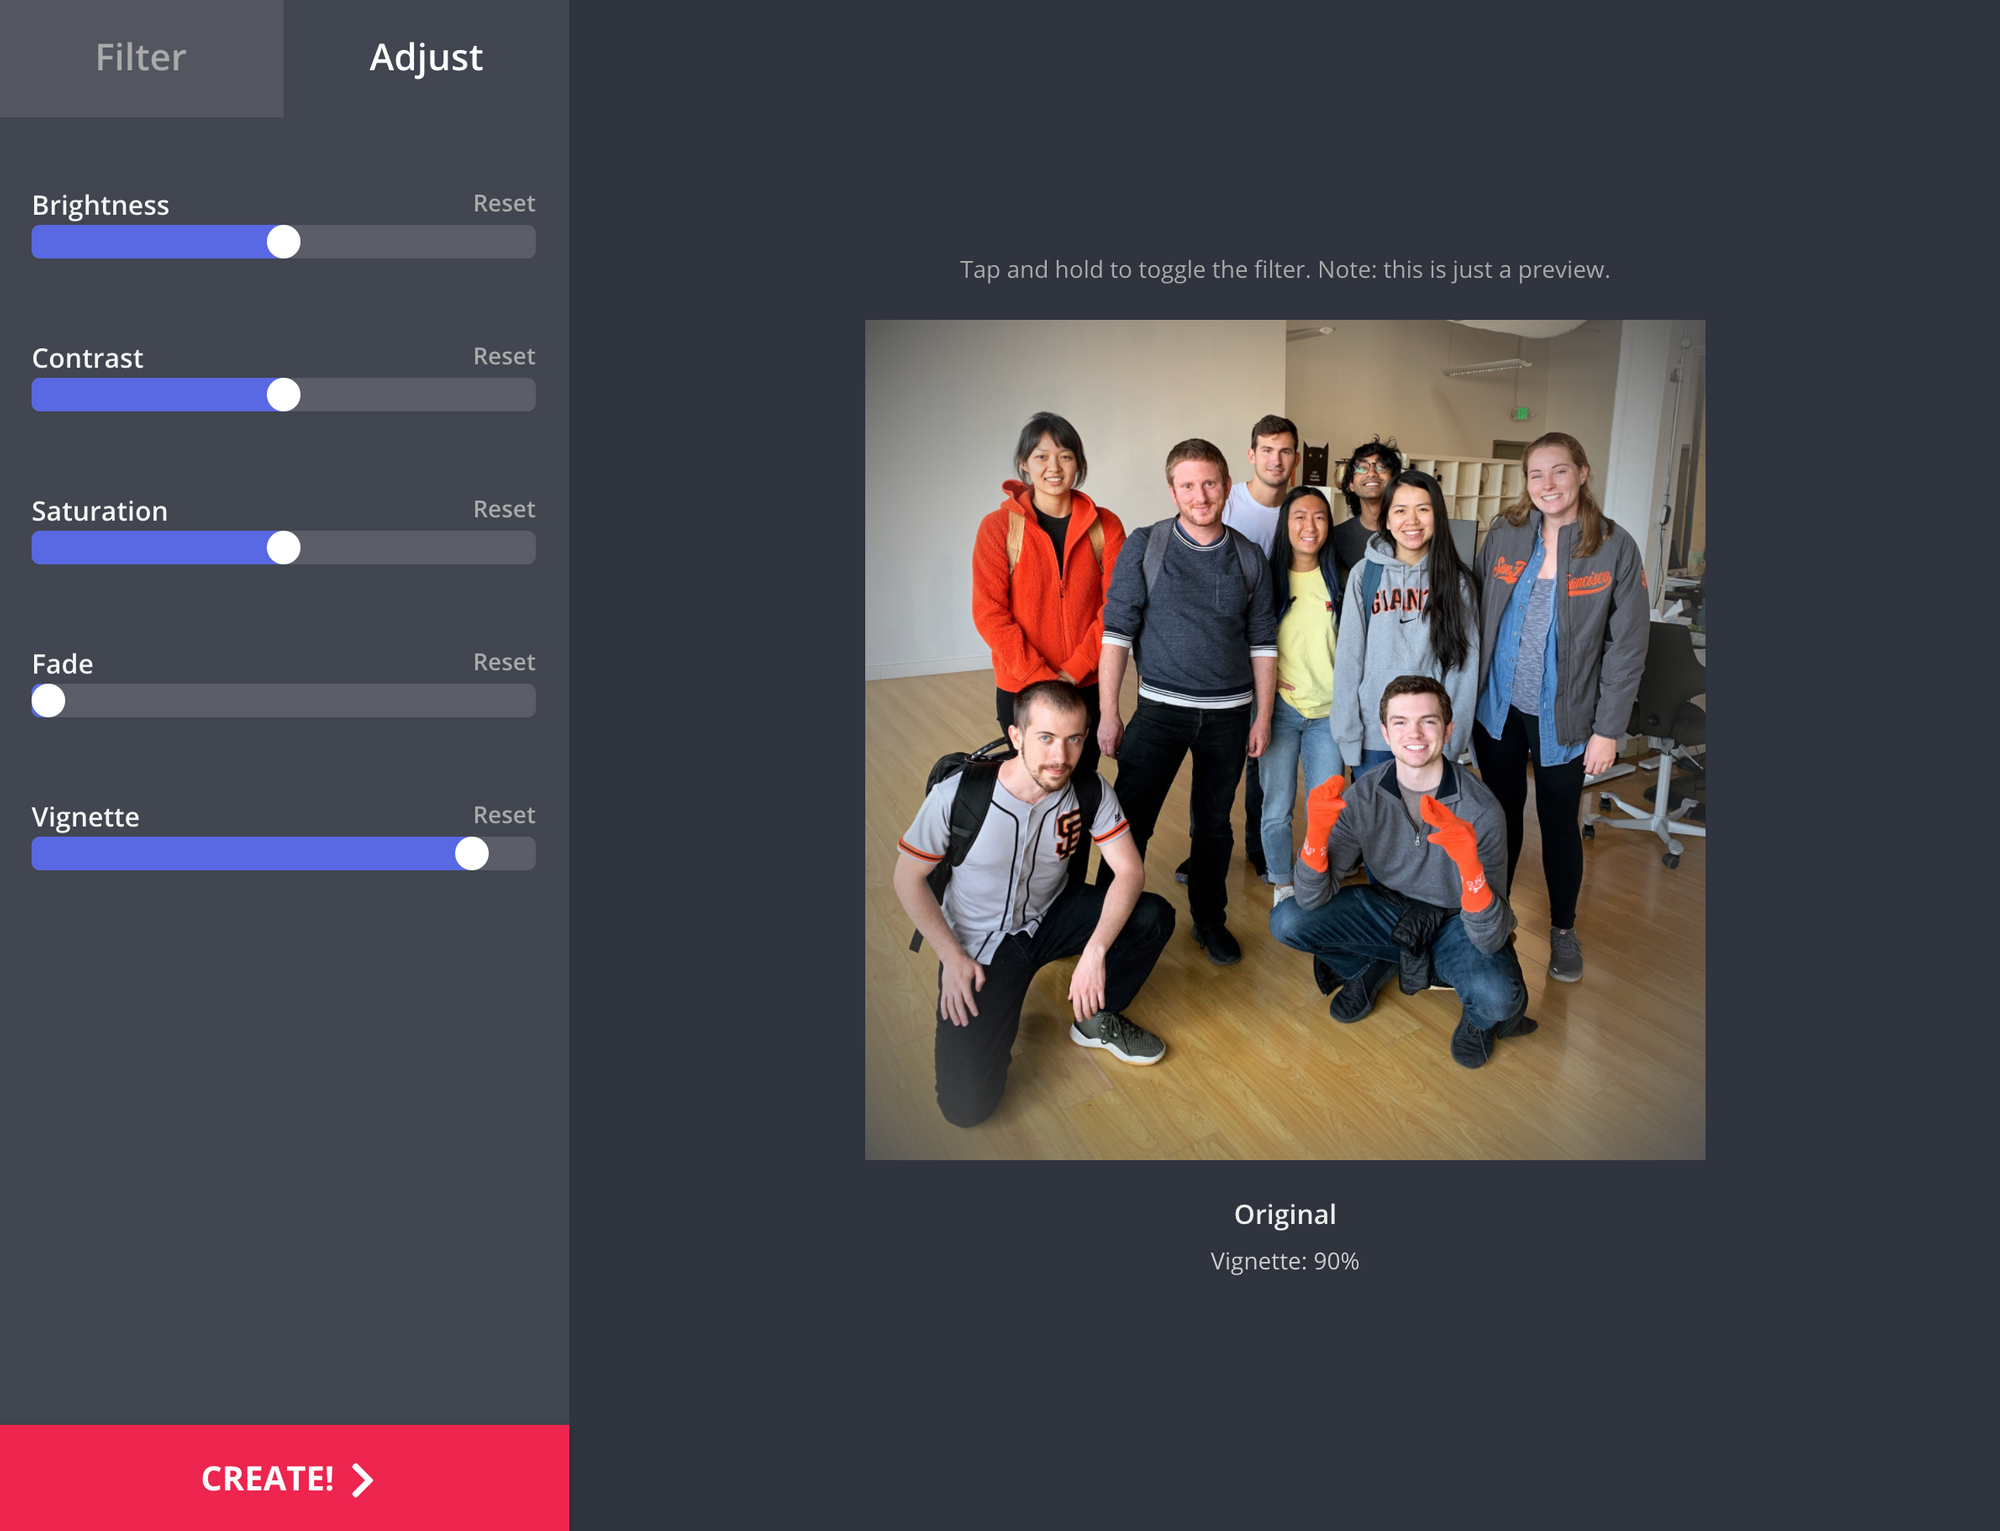Select the Adjust tab
Image resolution: width=2000 pixels, height=1531 pixels.
click(426, 58)
